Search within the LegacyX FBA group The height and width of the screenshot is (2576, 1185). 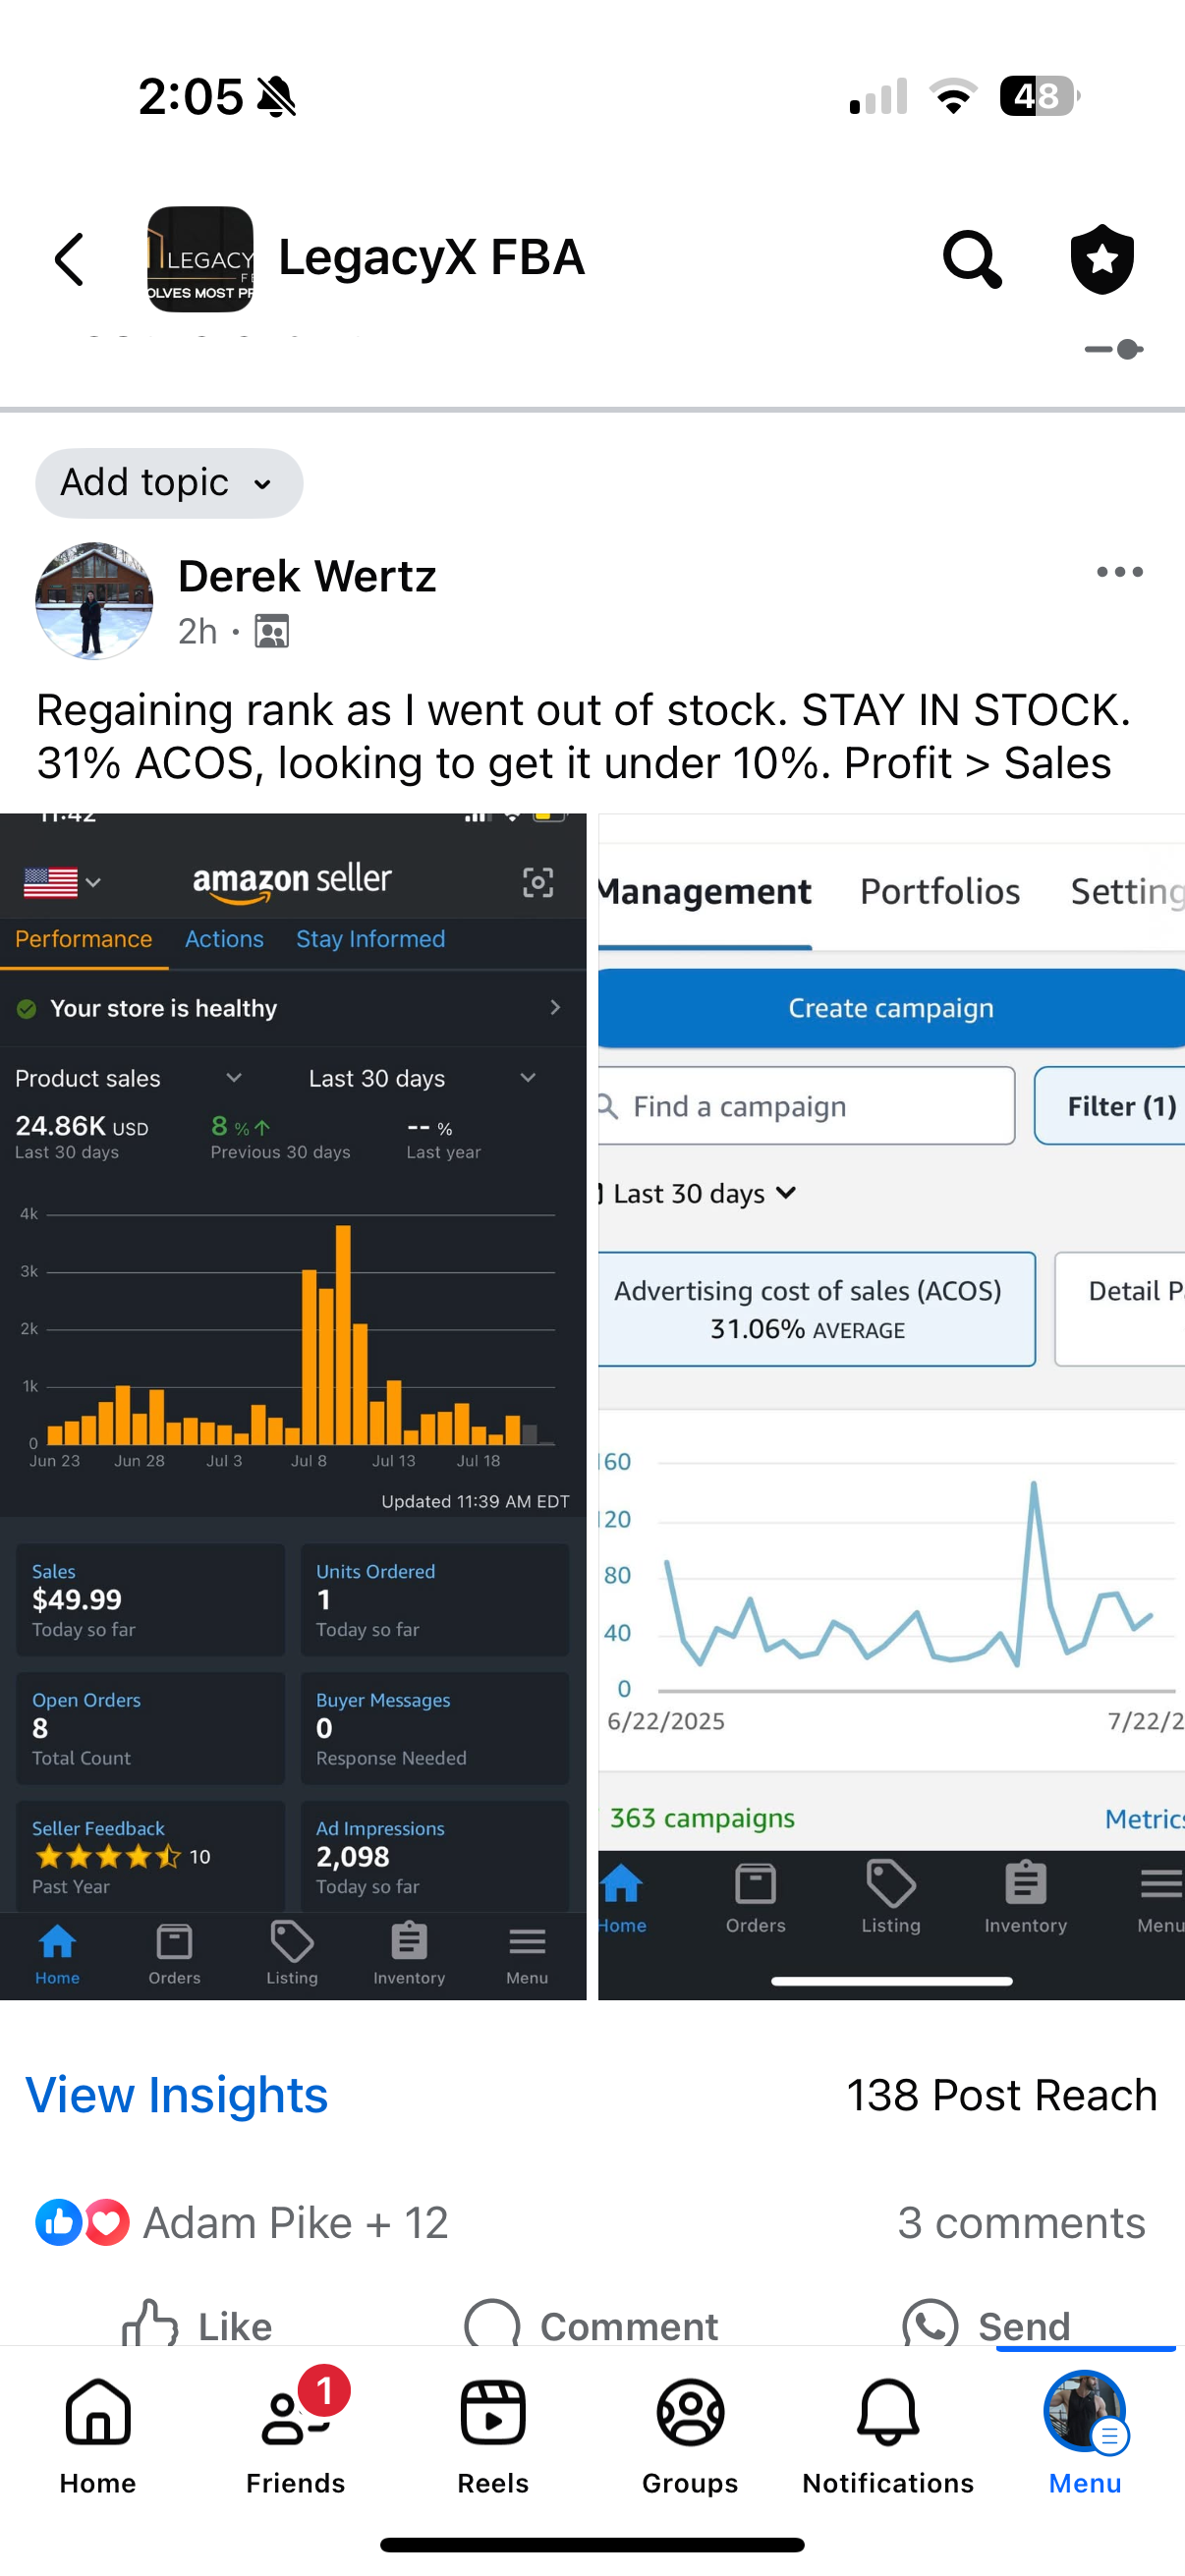point(972,259)
